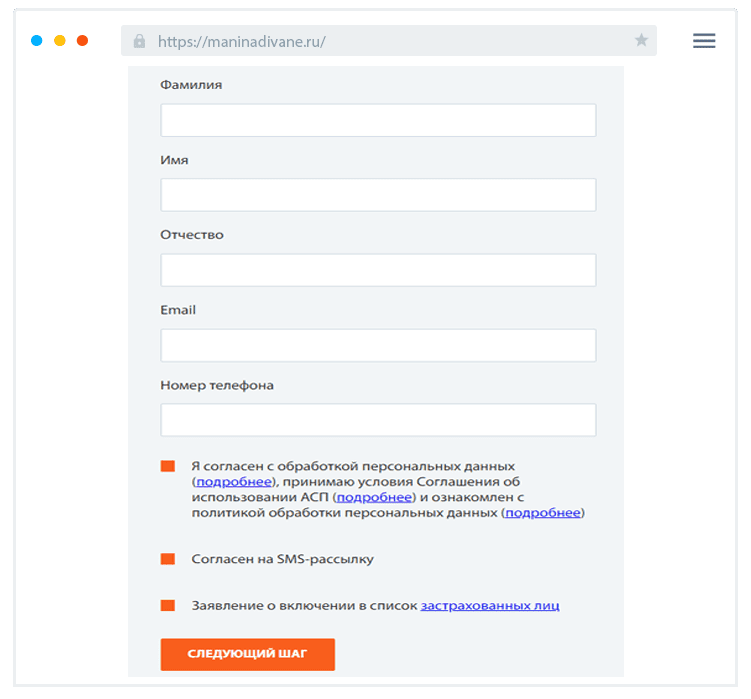The height and width of the screenshot is (699, 751).
Task: Uncheck the Заявление о включении checkbox
Action: tap(168, 605)
